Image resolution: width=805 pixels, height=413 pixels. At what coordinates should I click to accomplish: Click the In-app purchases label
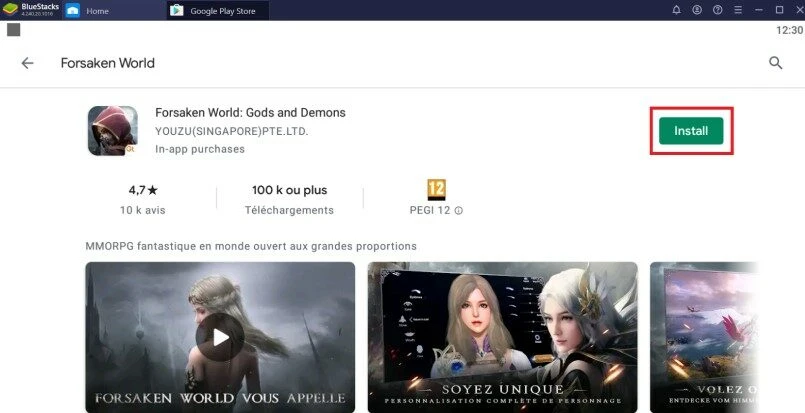[200, 149]
